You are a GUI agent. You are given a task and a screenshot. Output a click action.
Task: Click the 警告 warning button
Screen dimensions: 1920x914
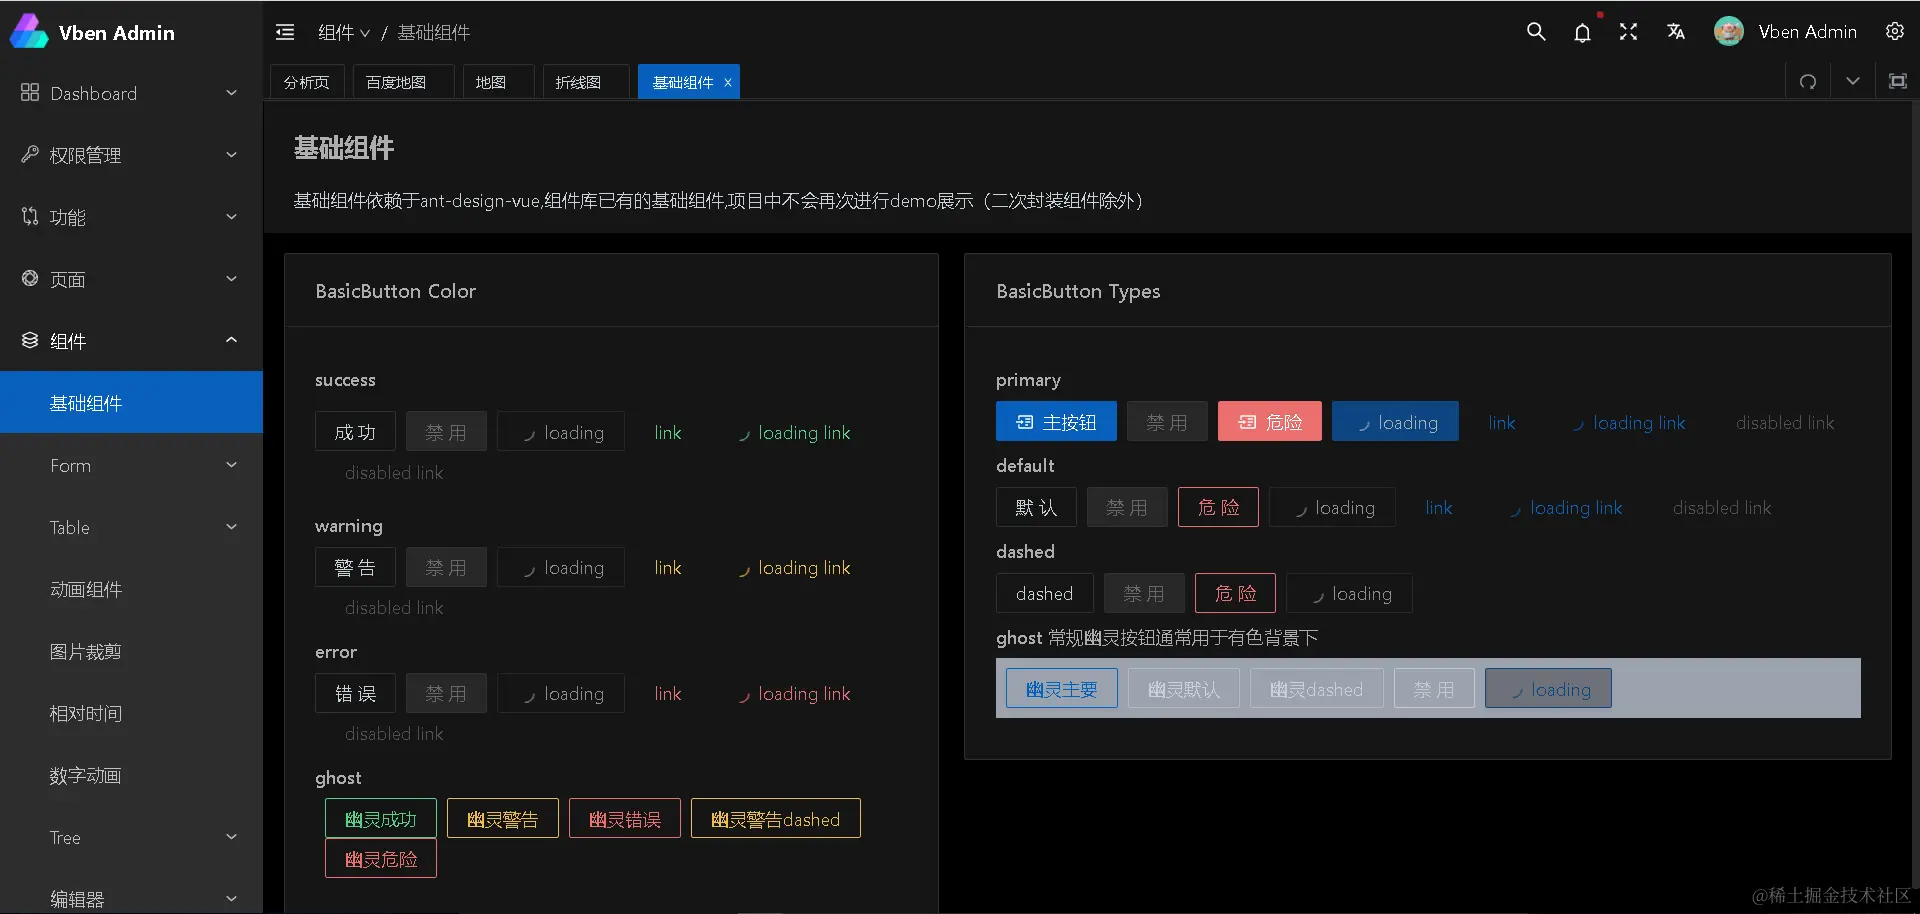[x=355, y=567]
